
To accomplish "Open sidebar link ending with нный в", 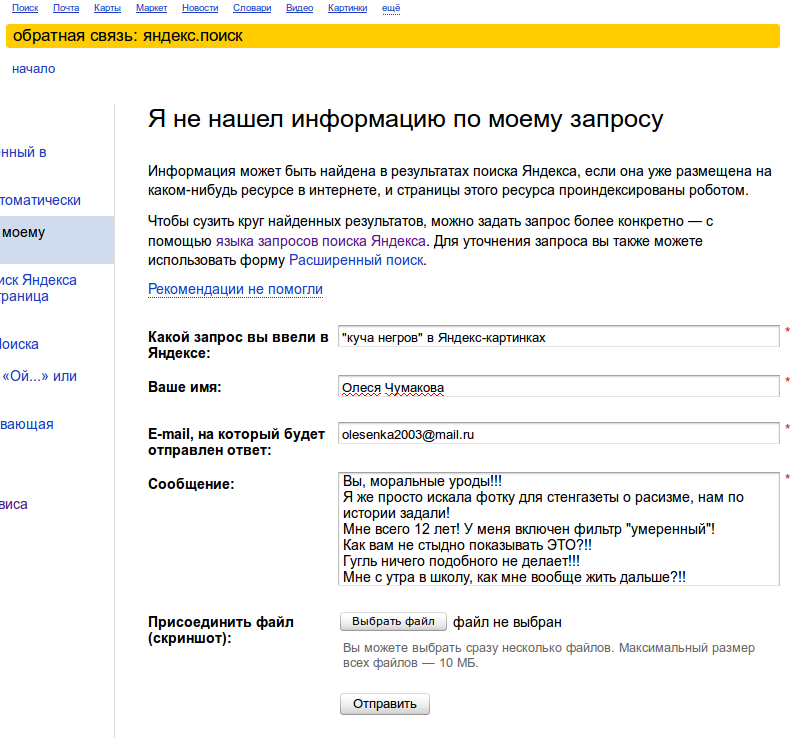I will [23, 152].
